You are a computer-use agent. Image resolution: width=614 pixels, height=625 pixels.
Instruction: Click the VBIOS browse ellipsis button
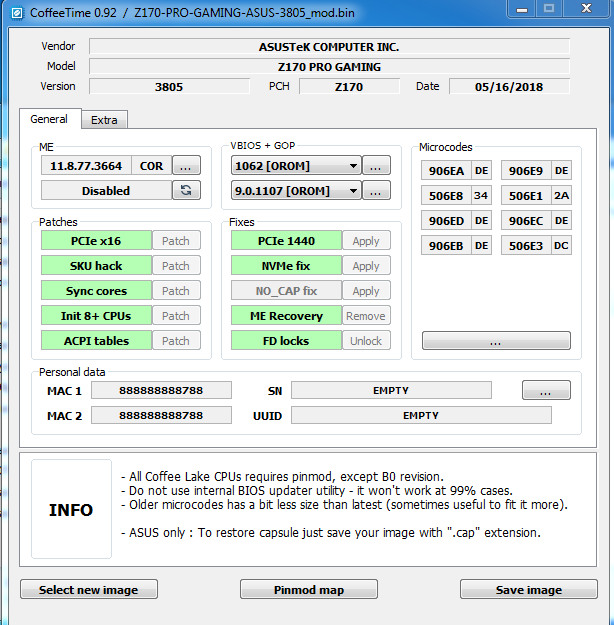pyautogui.click(x=376, y=165)
